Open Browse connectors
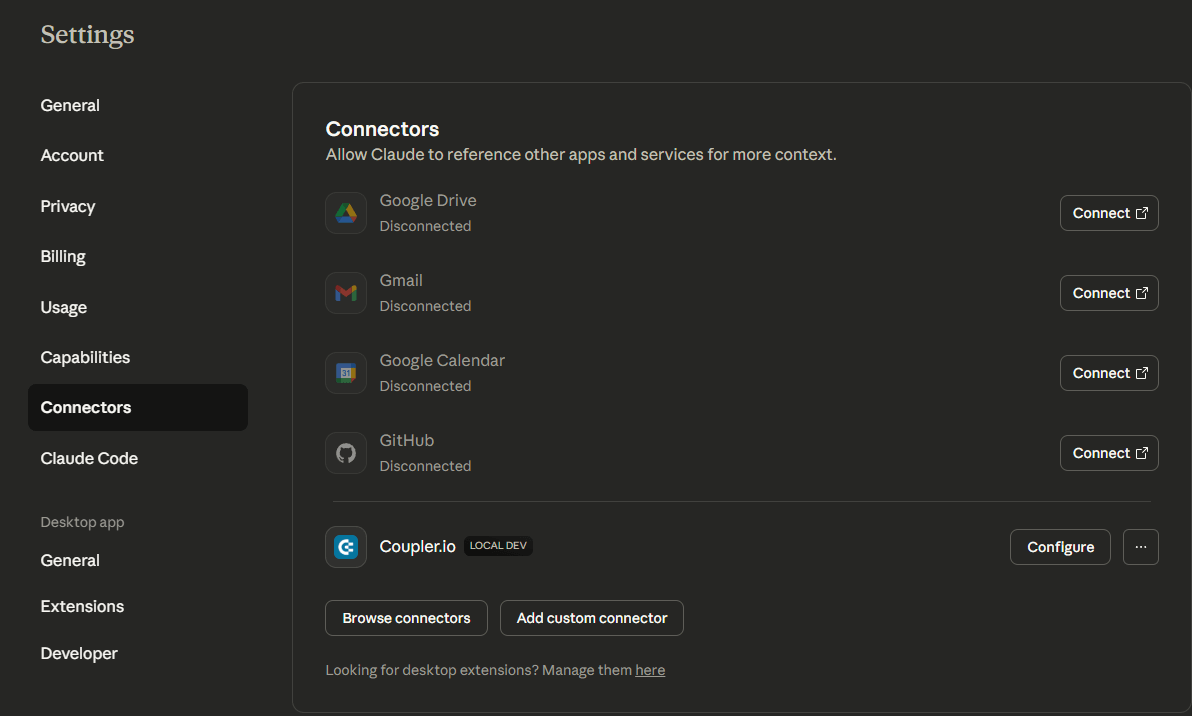The height and width of the screenshot is (716, 1192). pyautogui.click(x=406, y=618)
